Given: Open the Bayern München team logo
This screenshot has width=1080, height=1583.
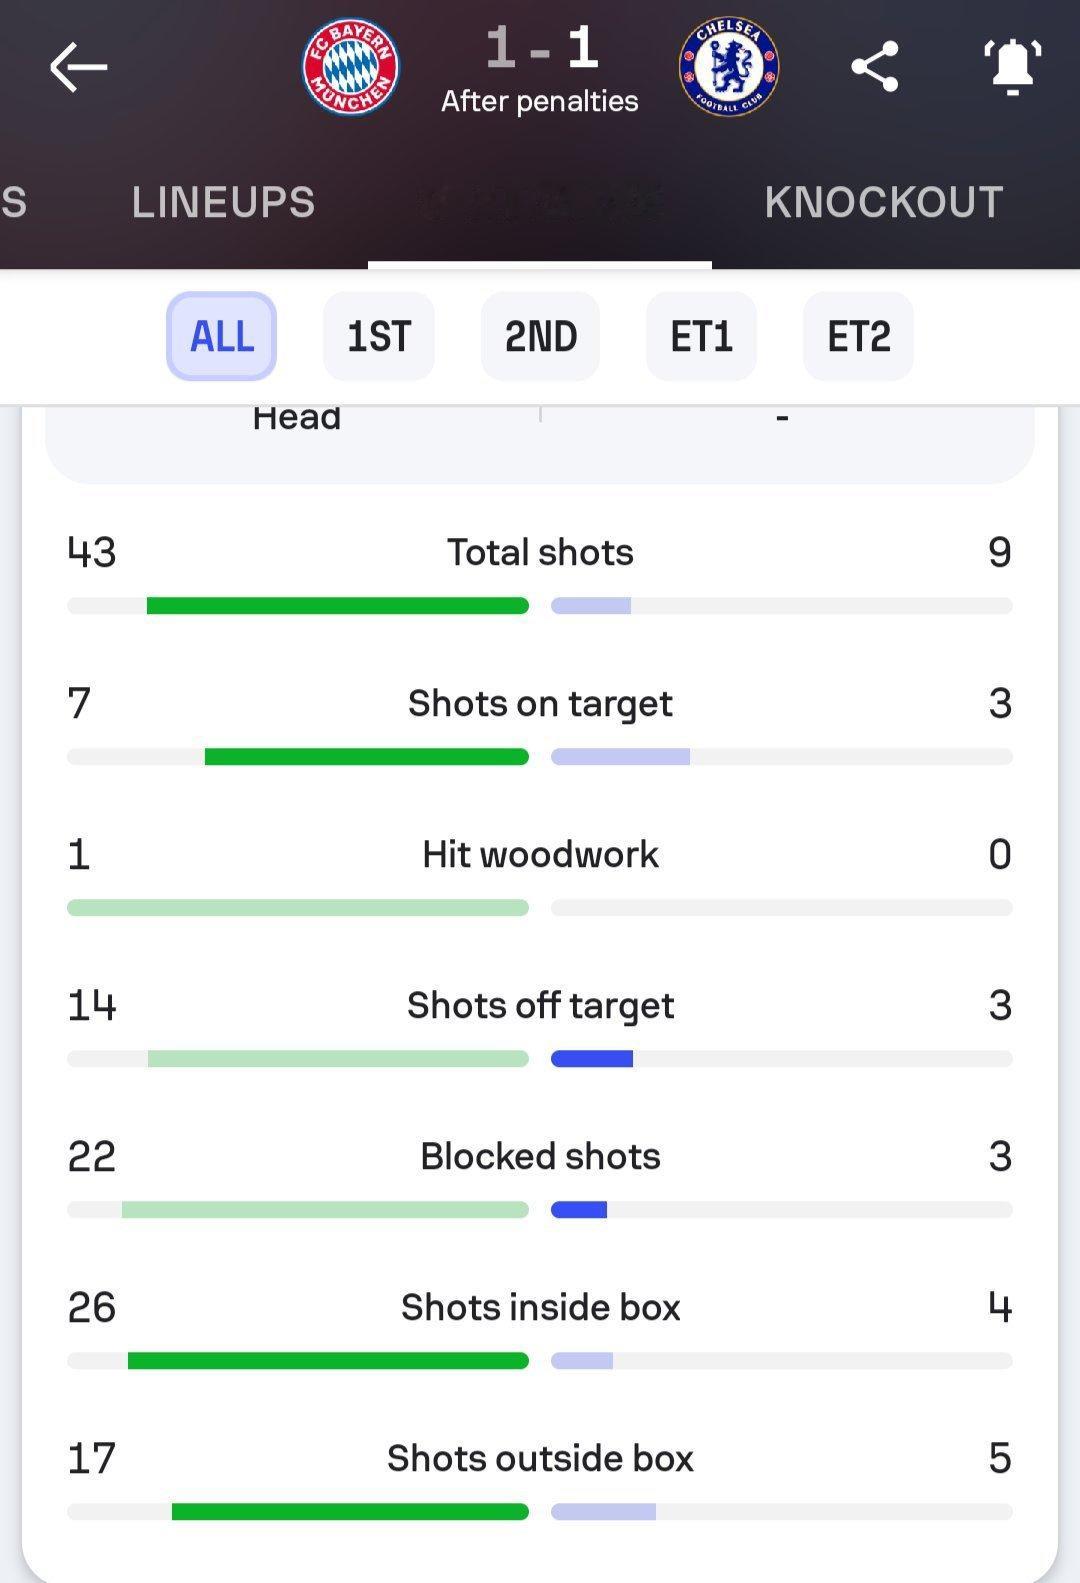Looking at the screenshot, I should point(351,67).
